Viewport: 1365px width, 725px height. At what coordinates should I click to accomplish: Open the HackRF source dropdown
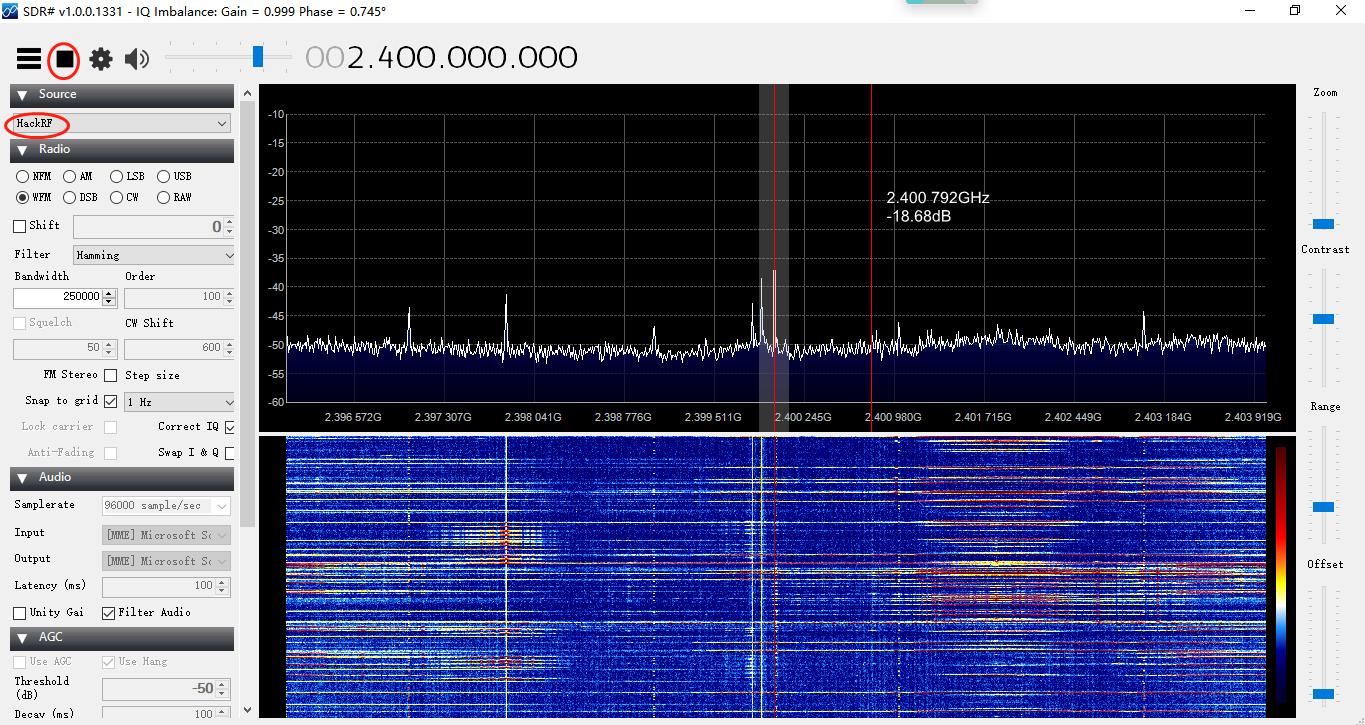(122, 124)
